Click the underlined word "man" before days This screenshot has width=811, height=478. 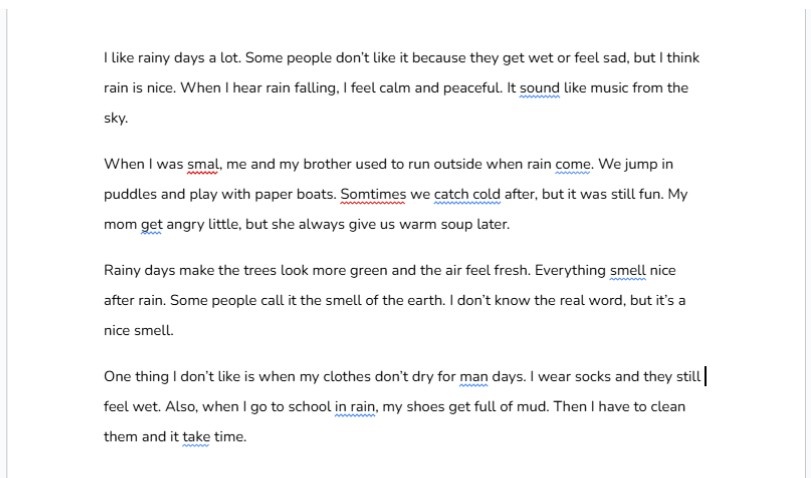click(x=474, y=377)
